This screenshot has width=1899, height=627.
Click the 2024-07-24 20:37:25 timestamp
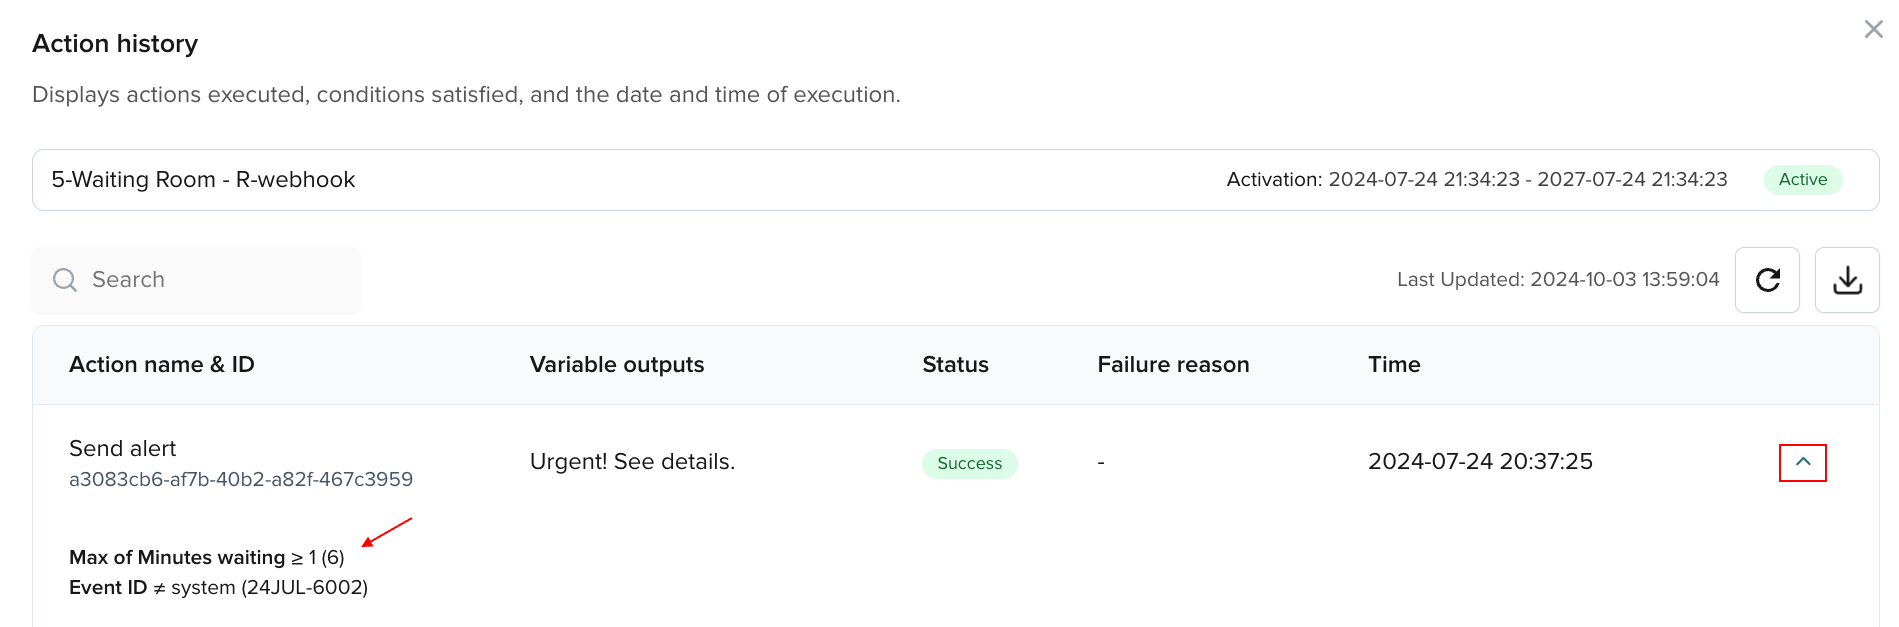click(x=1480, y=462)
